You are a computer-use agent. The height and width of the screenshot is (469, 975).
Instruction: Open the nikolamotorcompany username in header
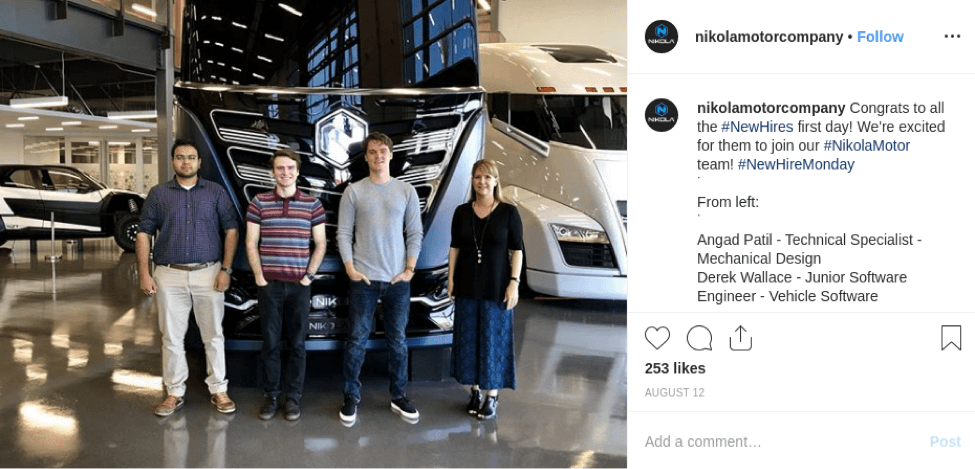pyautogui.click(x=769, y=37)
